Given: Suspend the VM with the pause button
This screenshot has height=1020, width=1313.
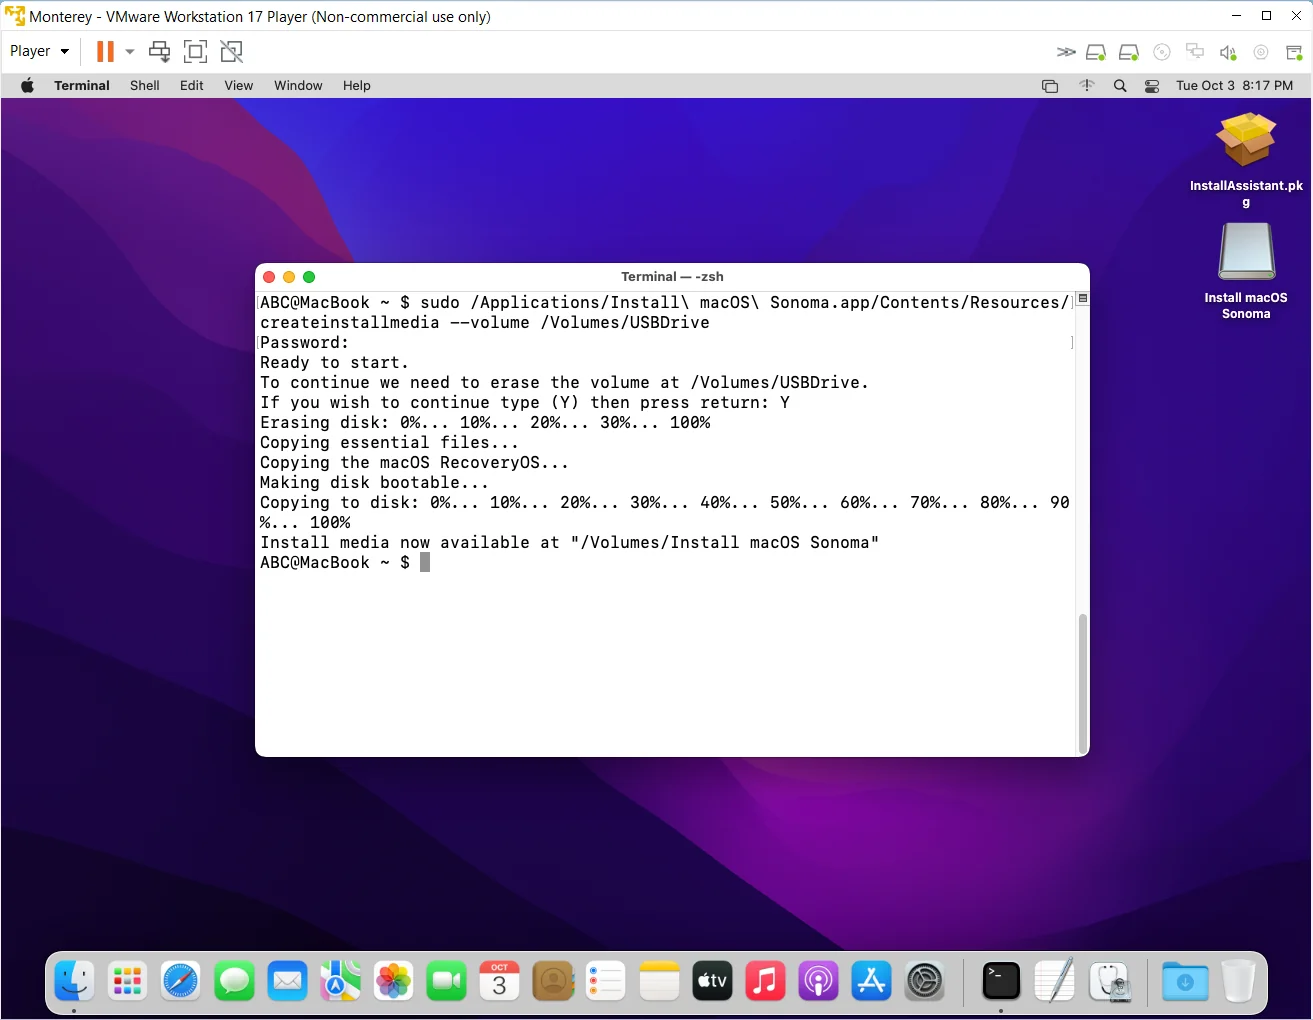Looking at the screenshot, I should click(x=105, y=51).
